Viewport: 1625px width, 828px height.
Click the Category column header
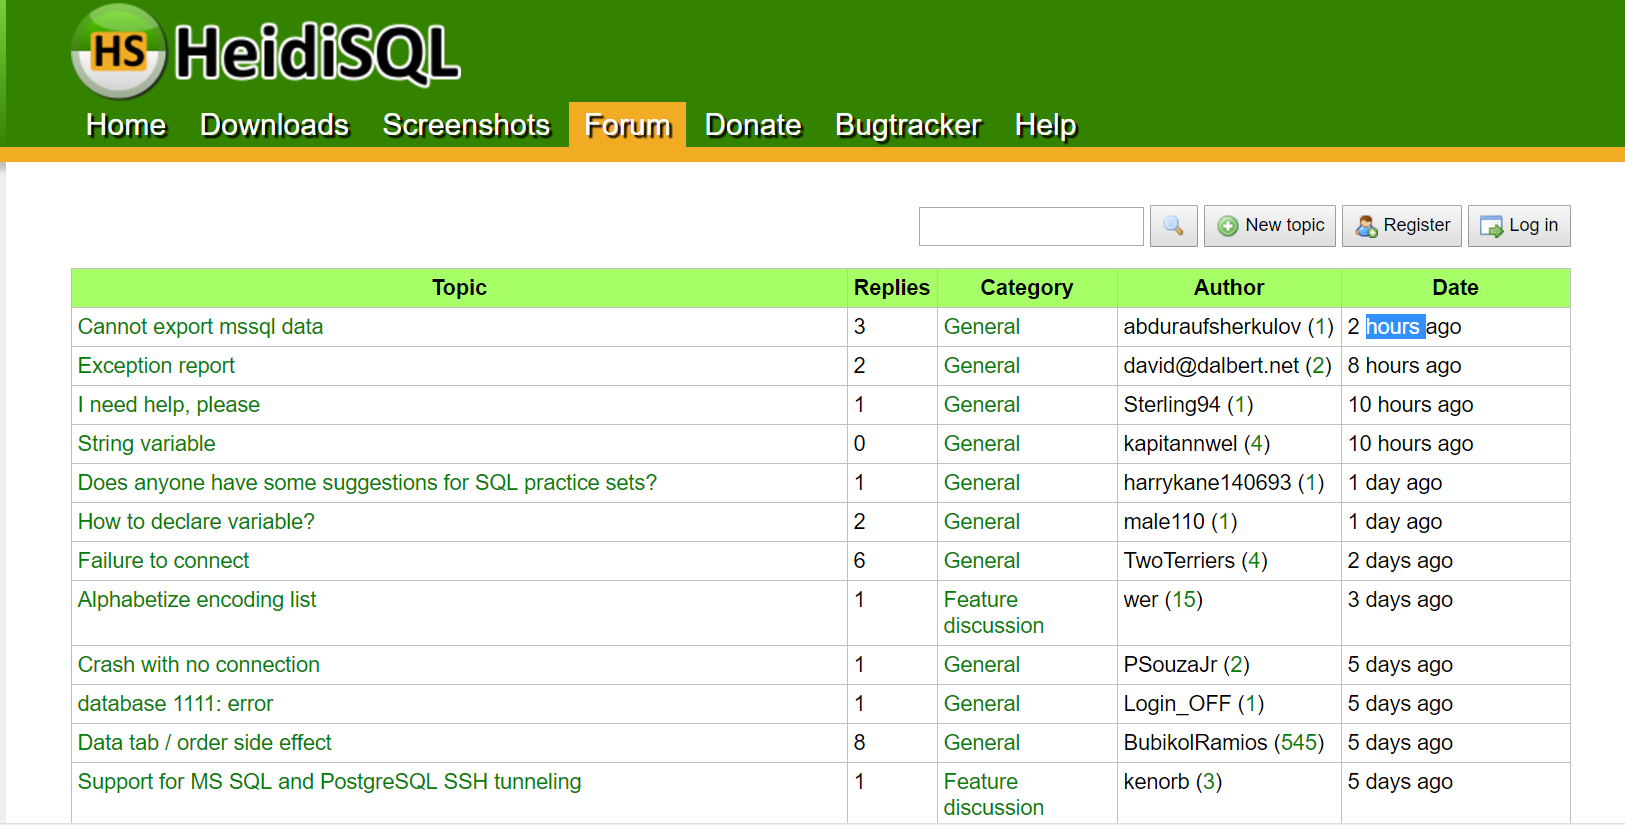(1027, 288)
